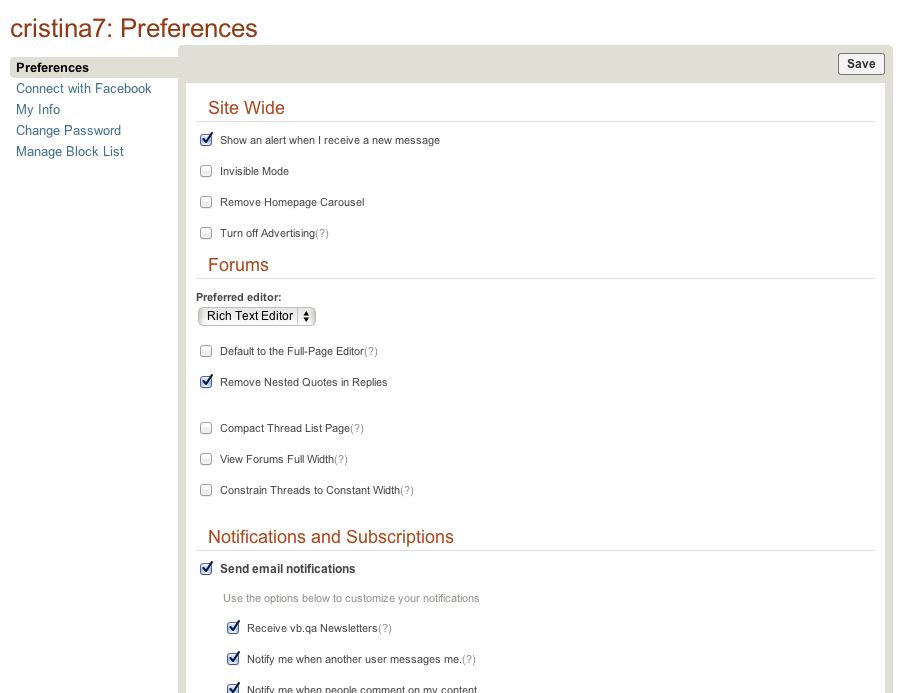Viewport: 904px width, 693px height.
Task: Enable Invisible Mode checkbox
Action: coord(206,171)
